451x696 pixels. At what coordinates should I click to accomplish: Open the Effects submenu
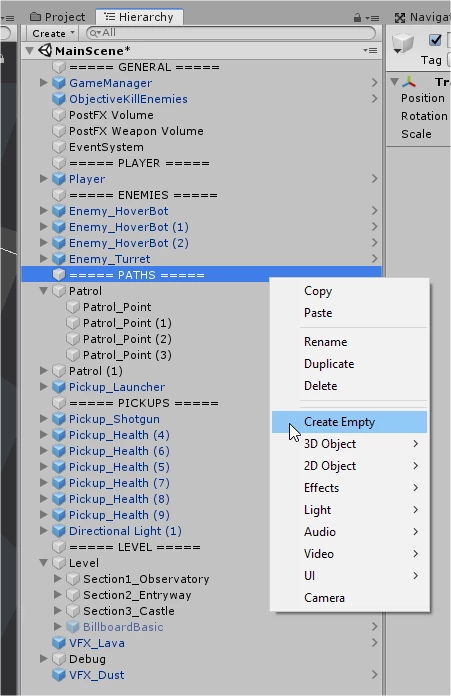pyautogui.click(x=349, y=488)
